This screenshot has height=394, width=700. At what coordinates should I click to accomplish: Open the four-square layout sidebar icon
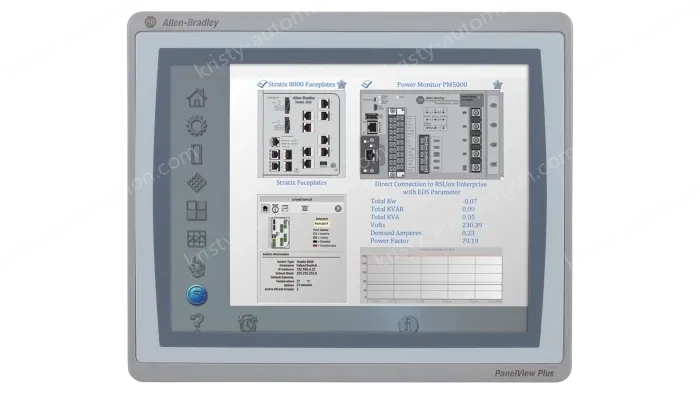coord(196,211)
